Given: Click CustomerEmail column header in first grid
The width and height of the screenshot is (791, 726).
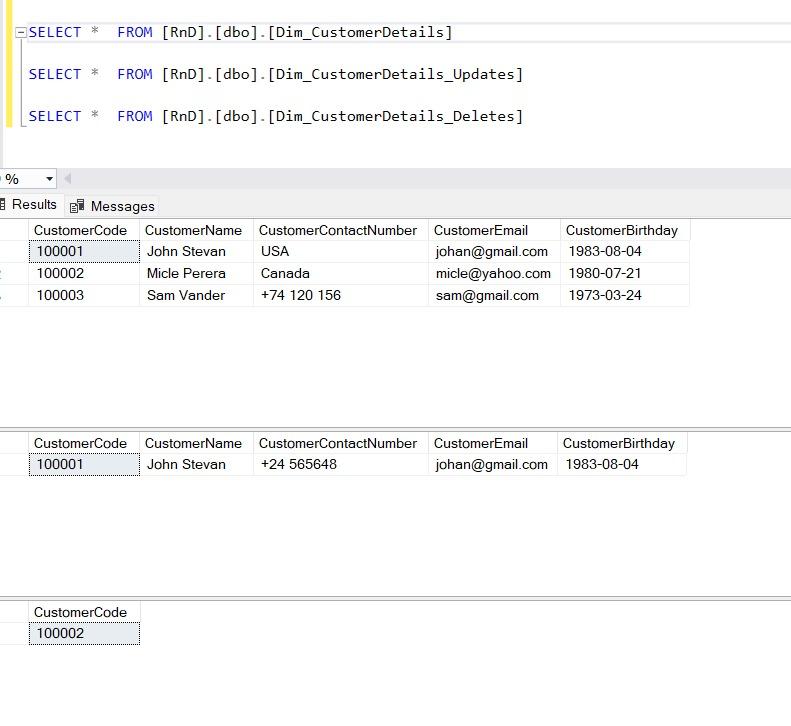Looking at the screenshot, I should 480,230.
